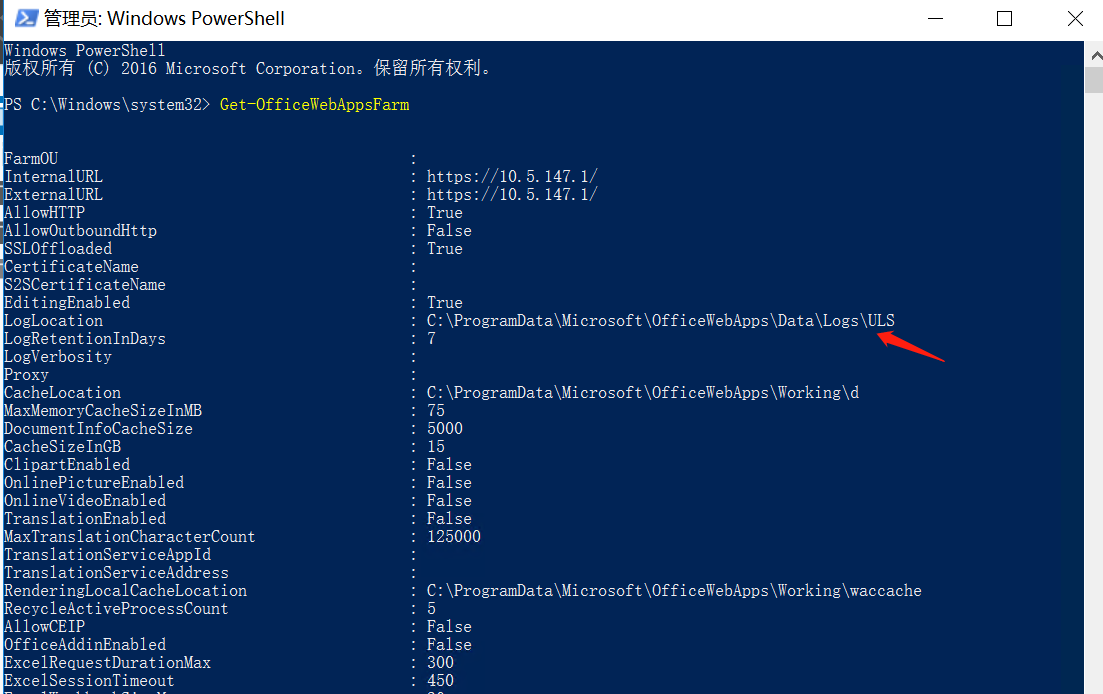Minimize the PowerShell window

point(935,18)
